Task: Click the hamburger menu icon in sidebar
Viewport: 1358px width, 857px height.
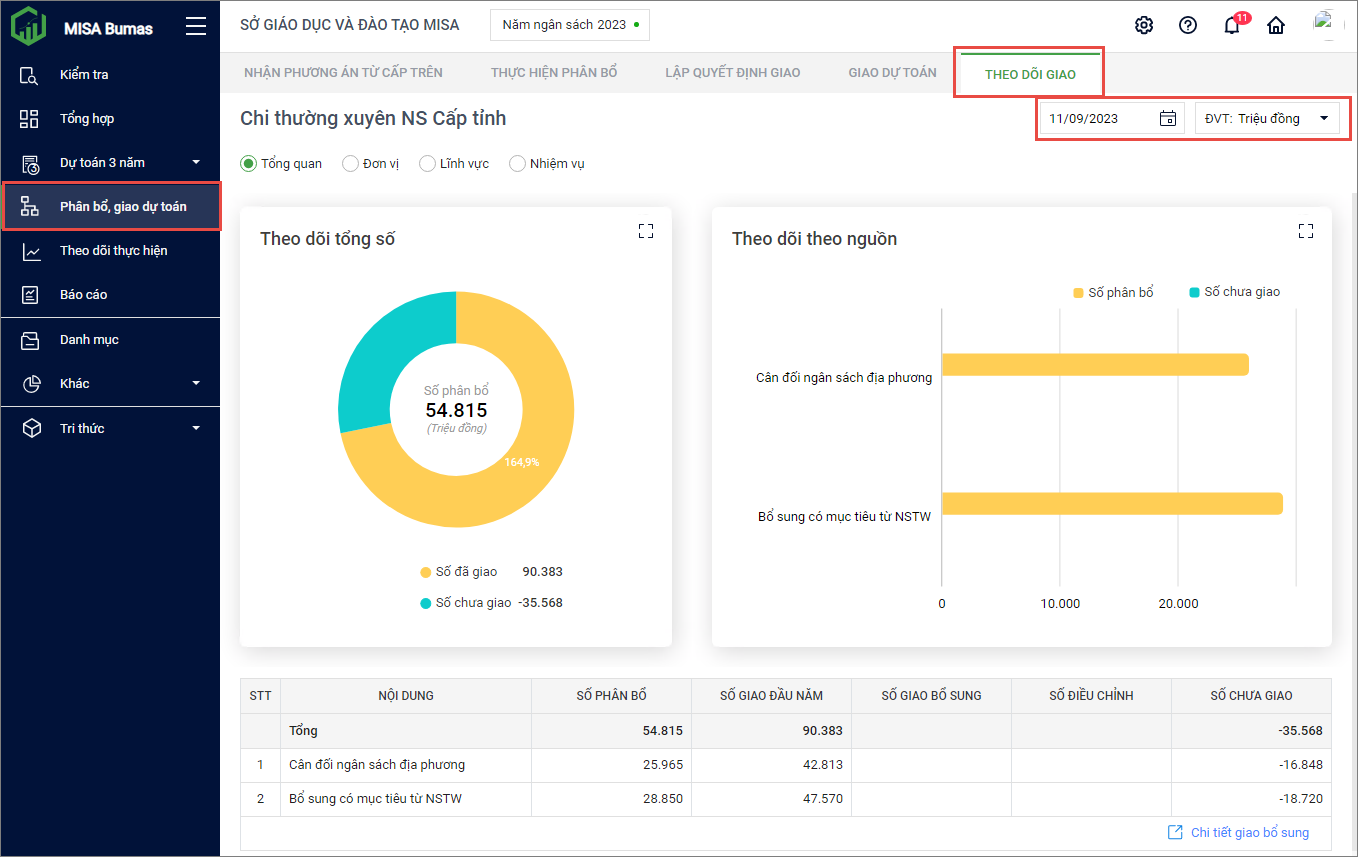Action: click(x=196, y=27)
